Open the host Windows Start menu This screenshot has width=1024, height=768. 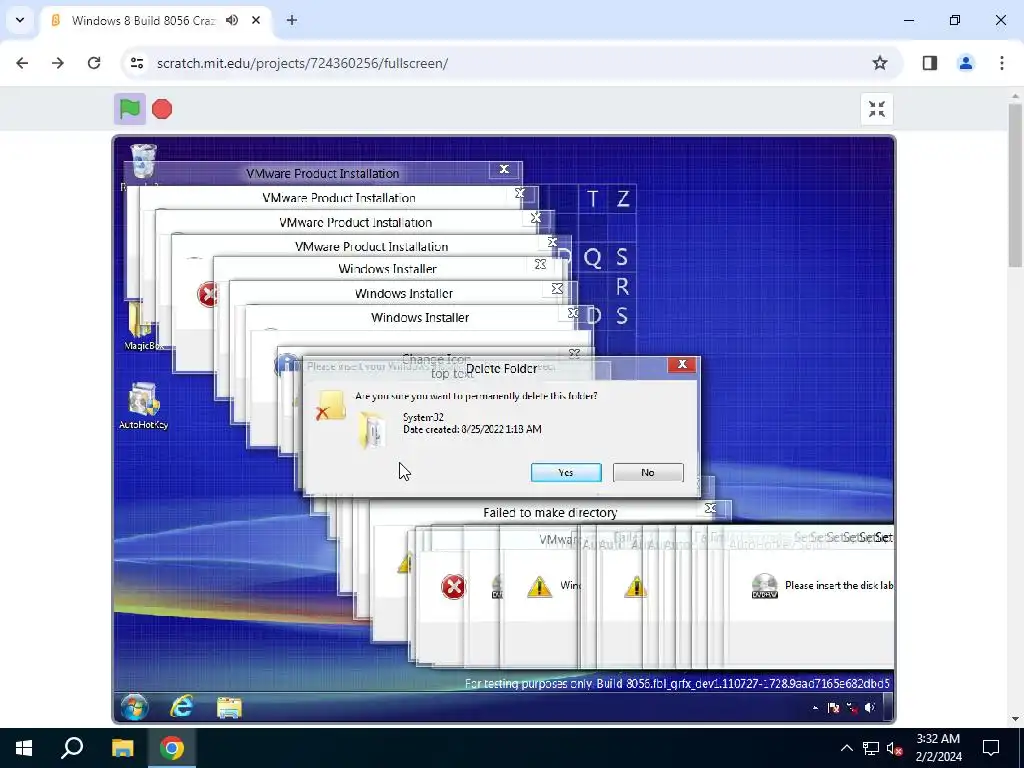[x=24, y=748]
